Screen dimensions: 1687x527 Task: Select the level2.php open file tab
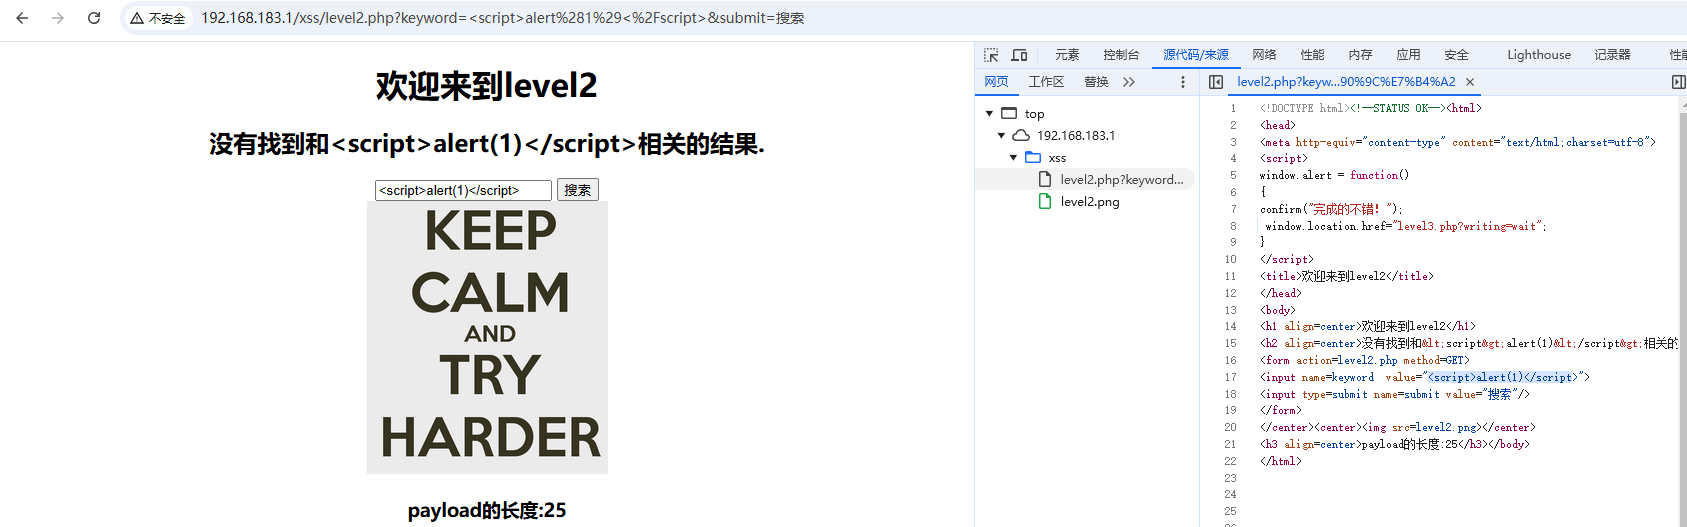1346,82
